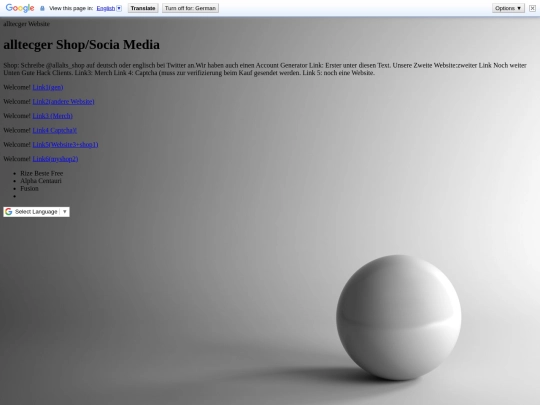This screenshot has width=540, height=405.
Task: Click the 'Fusion' list item
Action: coord(29,188)
